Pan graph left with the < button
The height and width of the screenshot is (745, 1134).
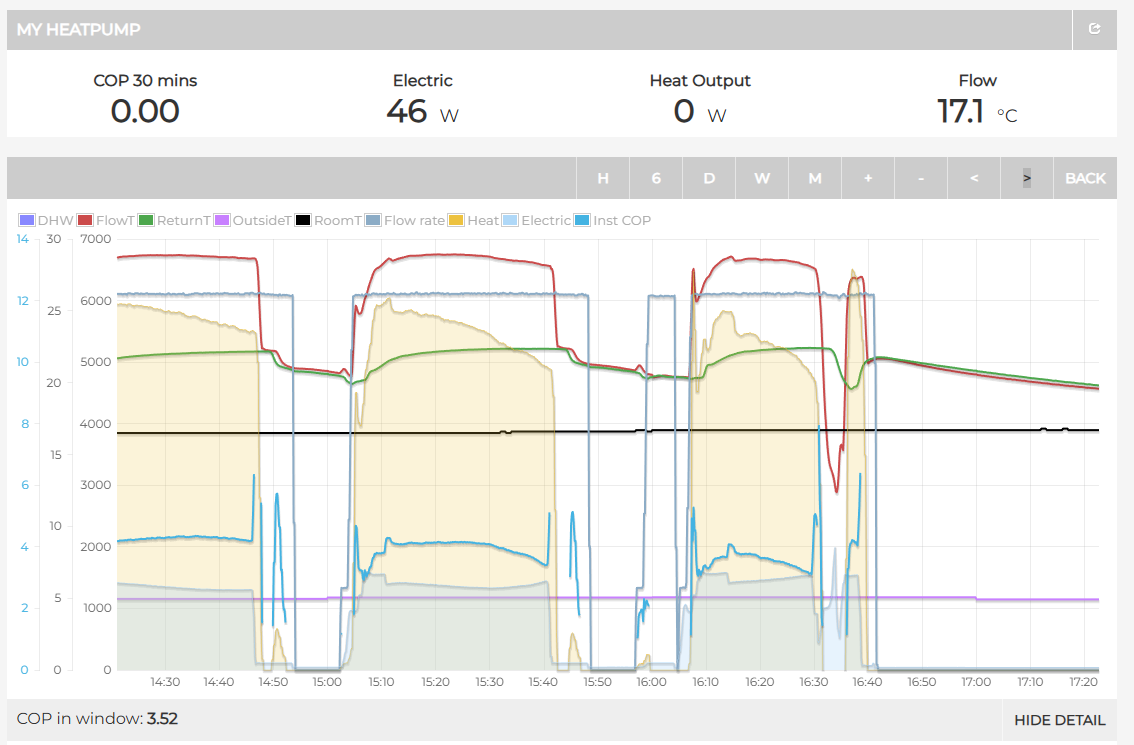[x=974, y=178]
